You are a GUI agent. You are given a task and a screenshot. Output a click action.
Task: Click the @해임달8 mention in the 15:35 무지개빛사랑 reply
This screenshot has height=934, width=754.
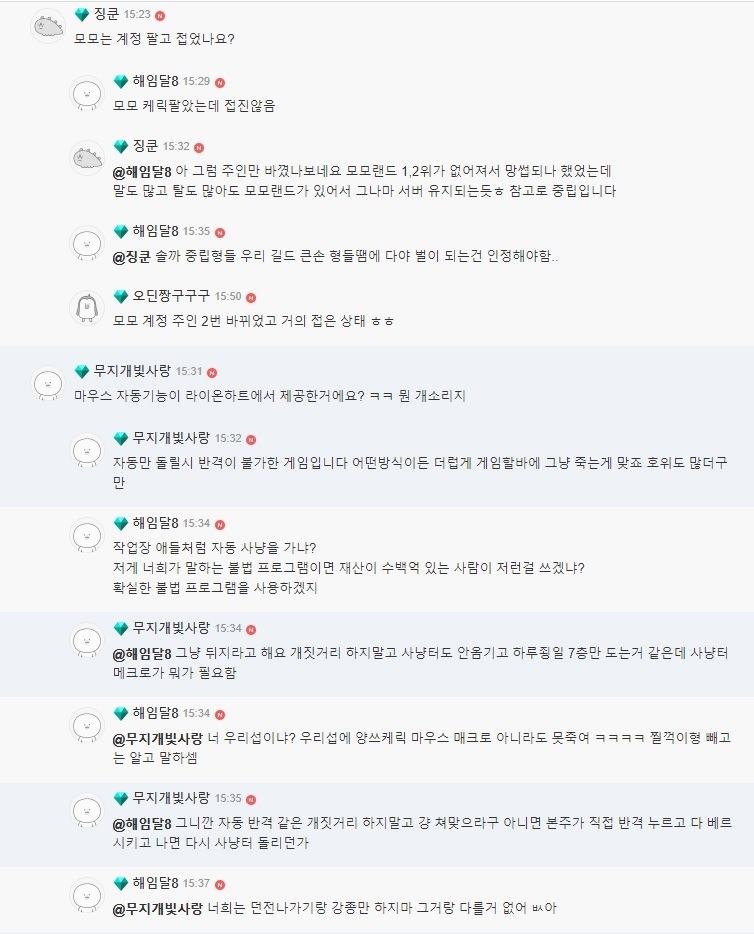pos(142,825)
